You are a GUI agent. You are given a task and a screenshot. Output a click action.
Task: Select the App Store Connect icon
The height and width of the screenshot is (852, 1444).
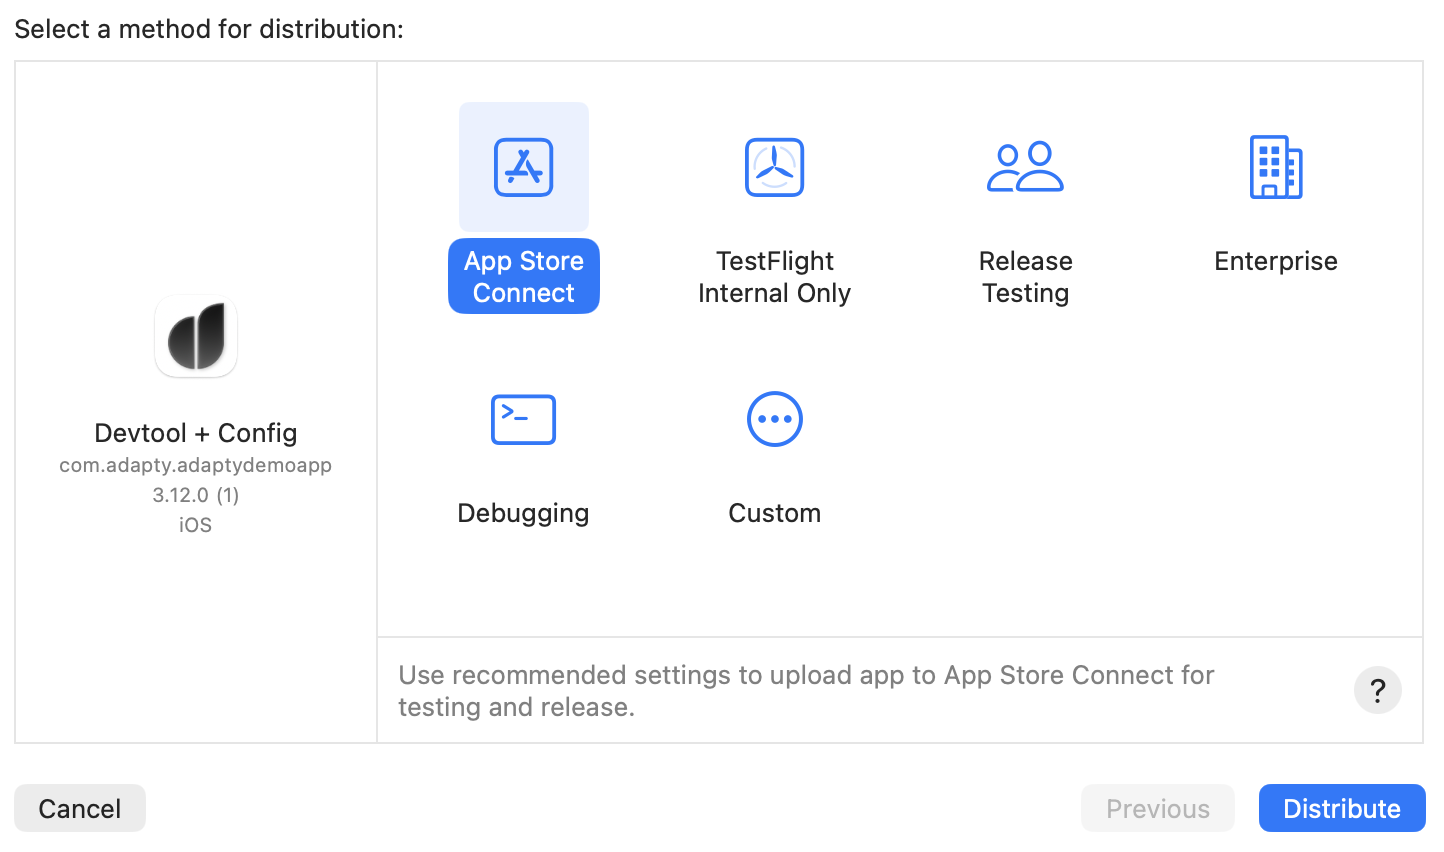(x=523, y=167)
